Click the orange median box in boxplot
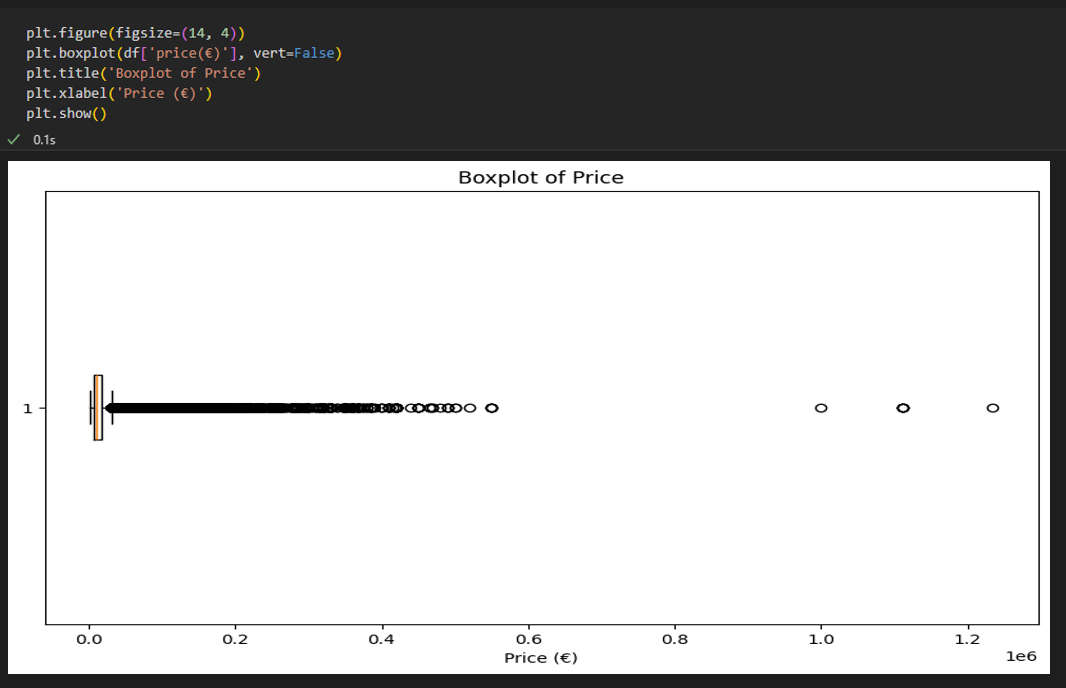The width and height of the screenshot is (1066, 688). click(98, 408)
